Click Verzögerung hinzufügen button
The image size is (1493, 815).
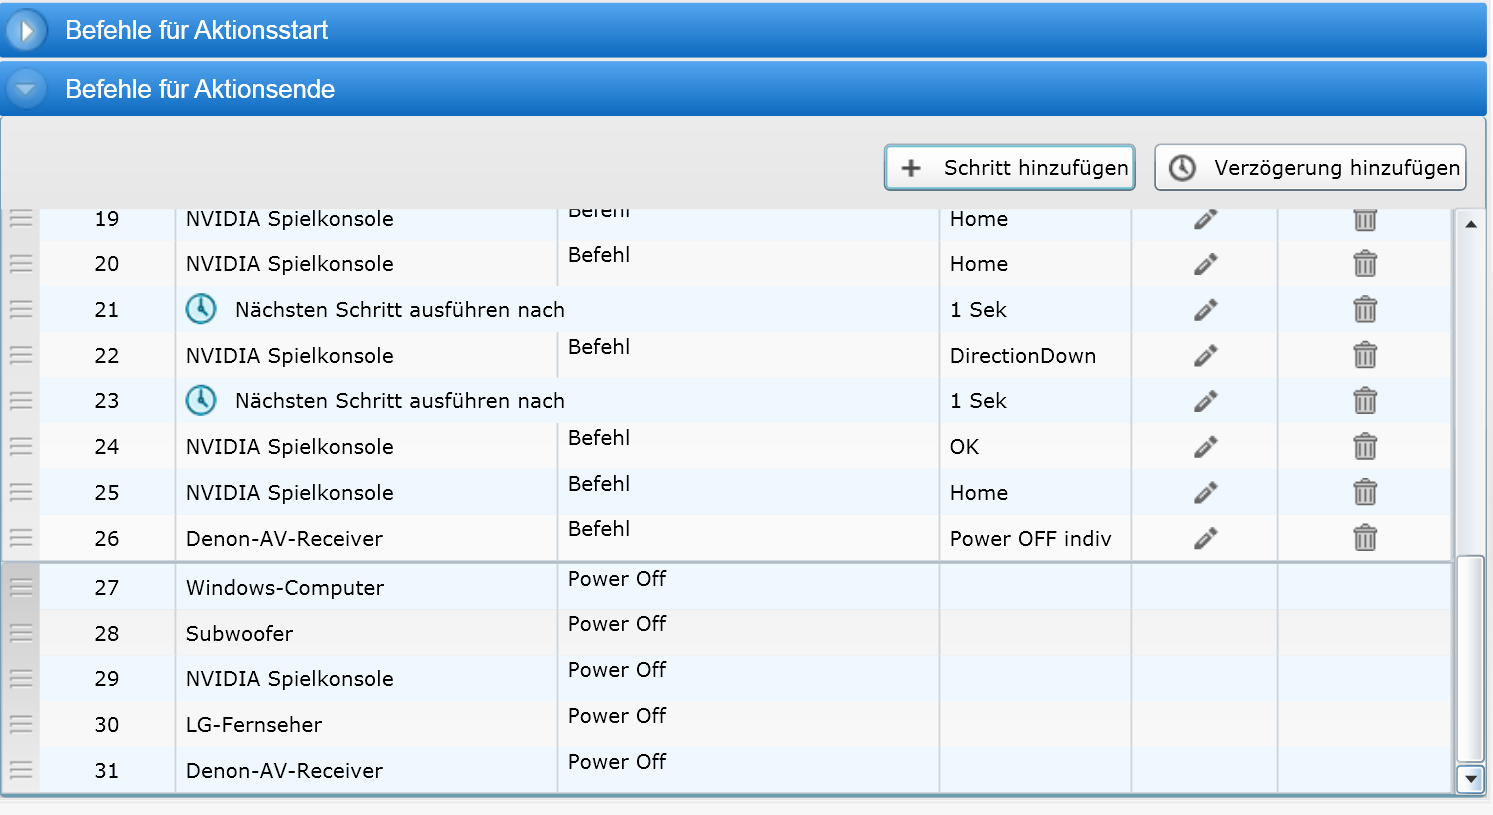tap(1310, 168)
